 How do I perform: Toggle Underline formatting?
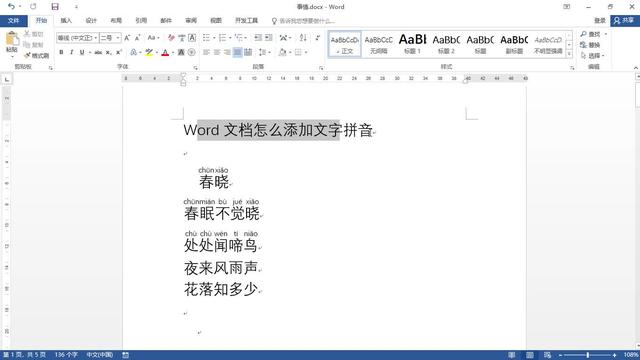[82, 52]
